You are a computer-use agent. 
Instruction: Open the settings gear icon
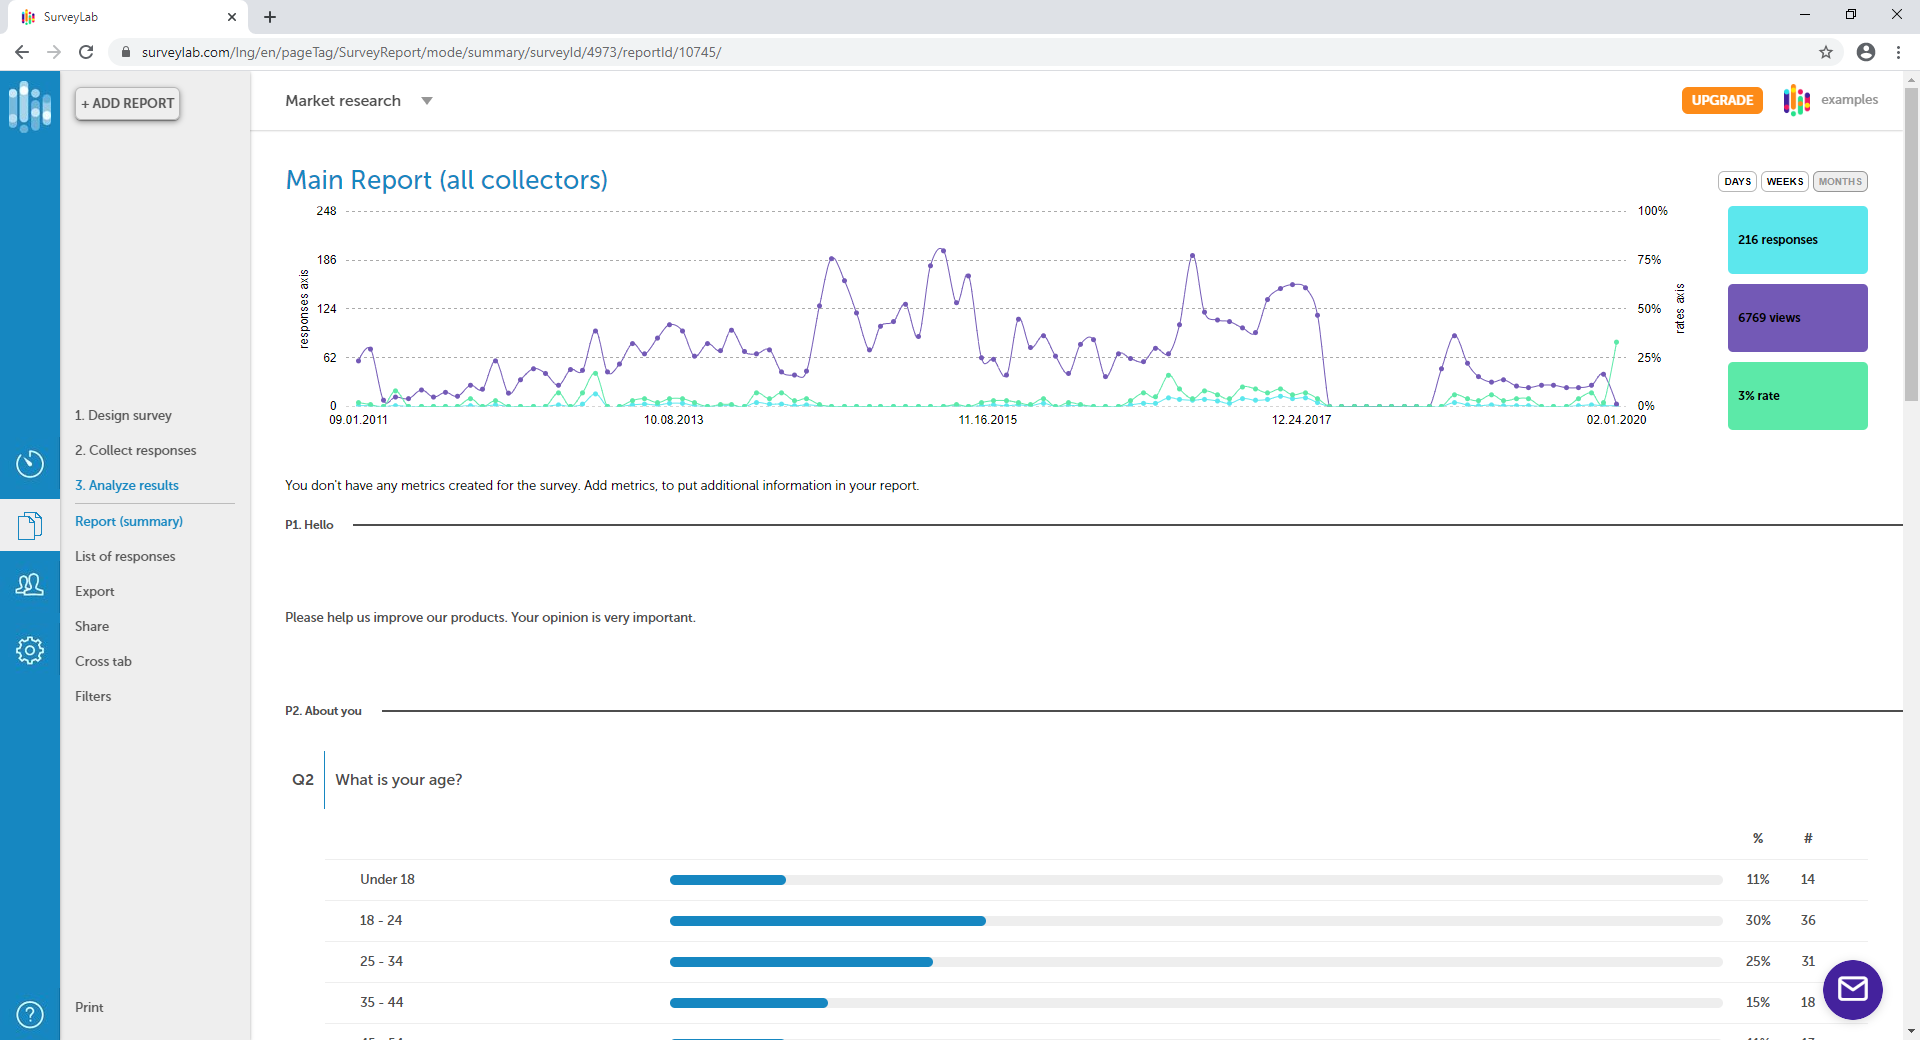[x=30, y=650]
